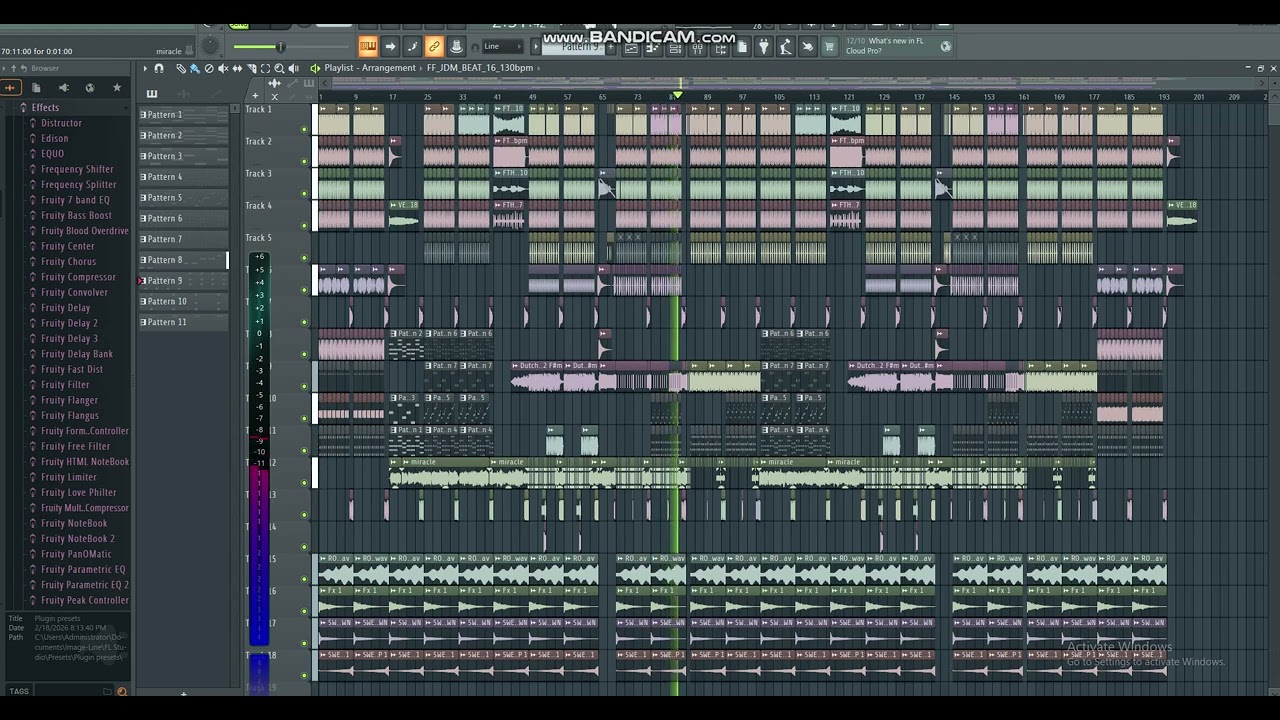Open the Playlist - Arrangement breadcrumb menu
The height and width of the screenshot is (720, 1280).
(x=370, y=68)
